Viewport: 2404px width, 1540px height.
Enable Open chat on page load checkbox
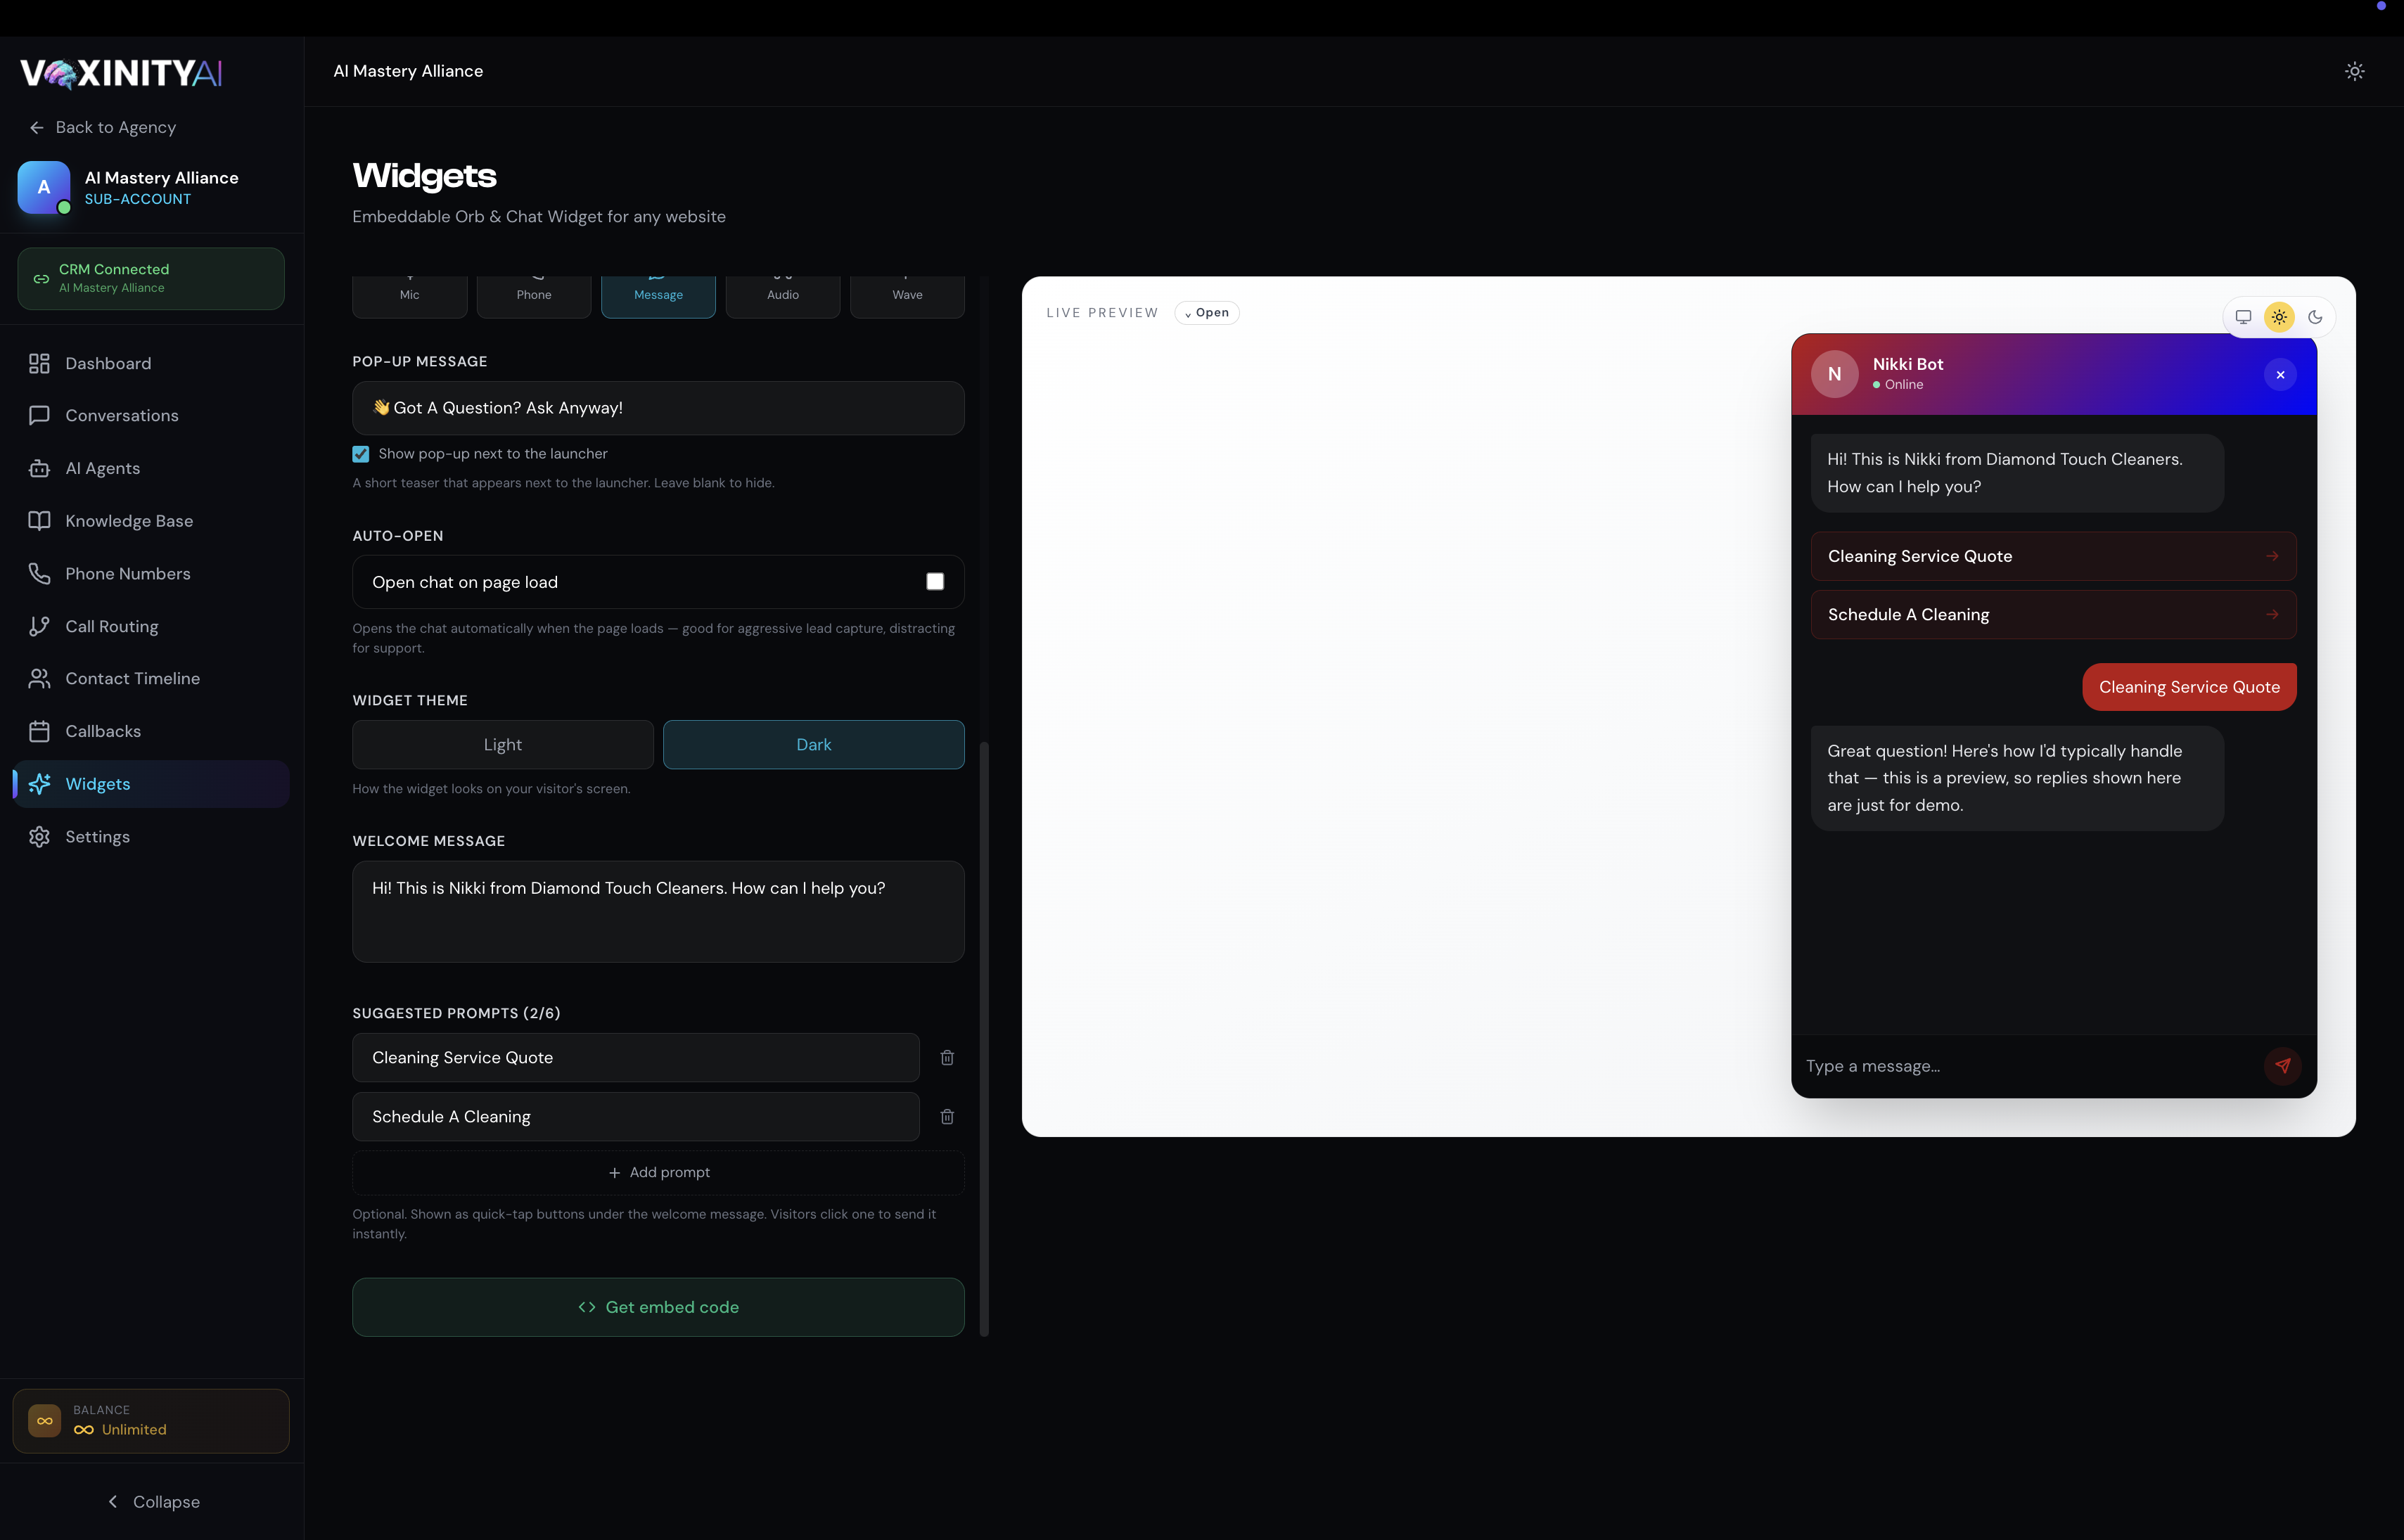pyautogui.click(x=935, y=582)
